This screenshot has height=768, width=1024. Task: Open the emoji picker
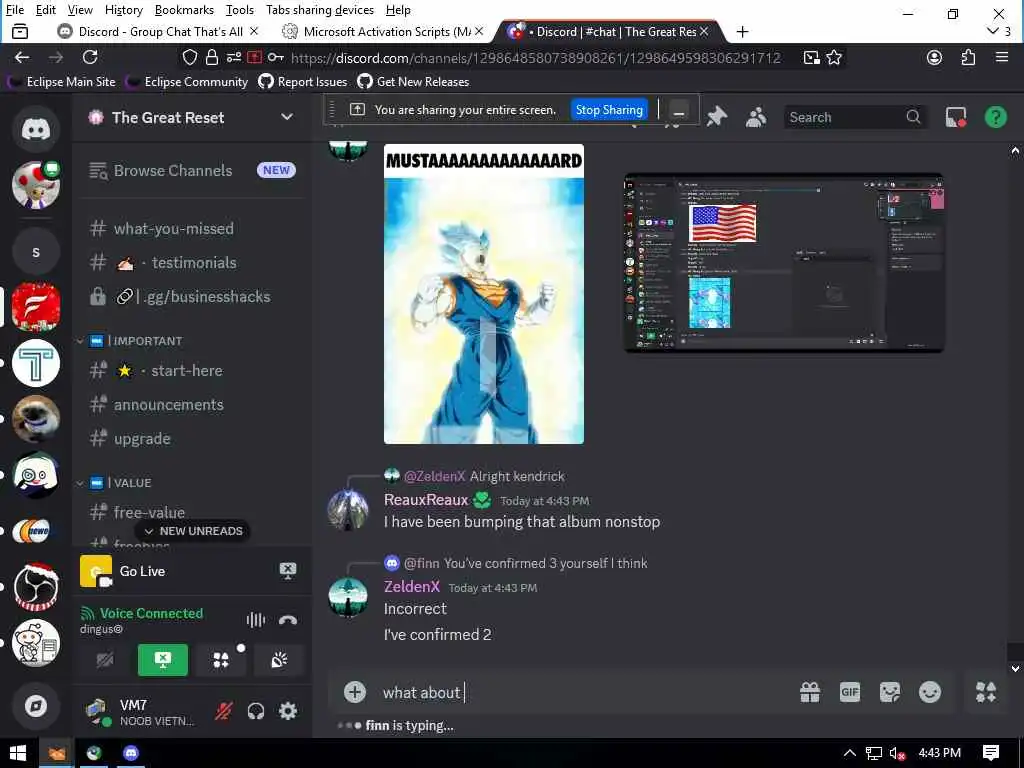929,692
